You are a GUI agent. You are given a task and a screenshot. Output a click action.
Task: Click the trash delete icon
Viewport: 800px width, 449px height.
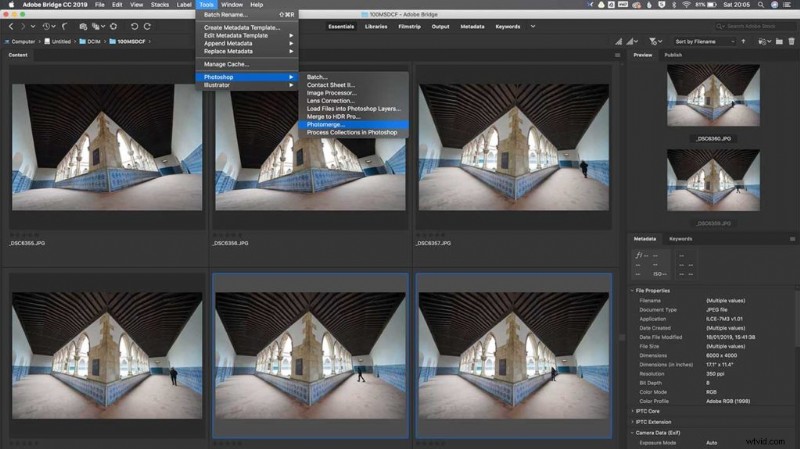791,41
